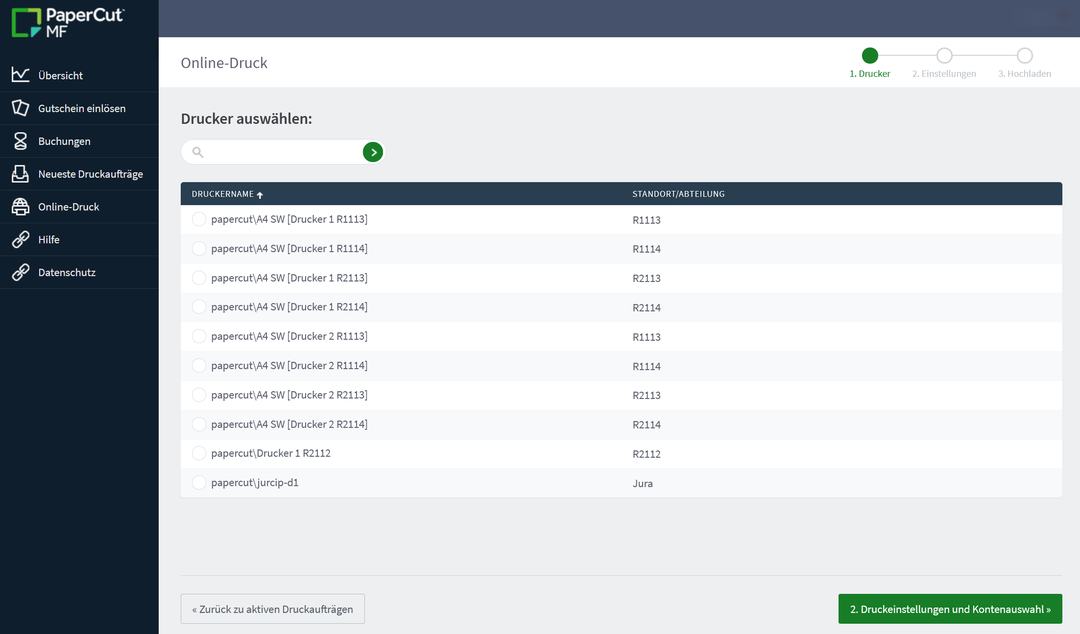
Task: Click step 1 Drucker indicator circle
Action: click(x=870, y=55)
